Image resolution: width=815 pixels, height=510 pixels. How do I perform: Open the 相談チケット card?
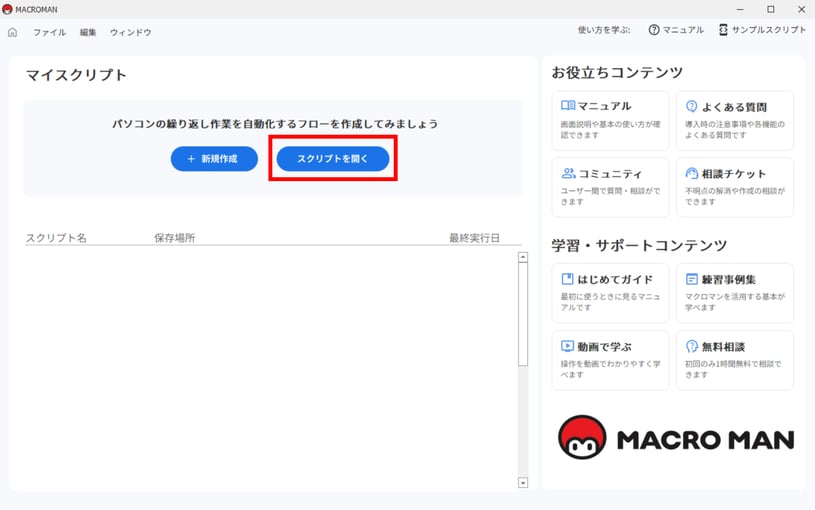pos(734,187)
